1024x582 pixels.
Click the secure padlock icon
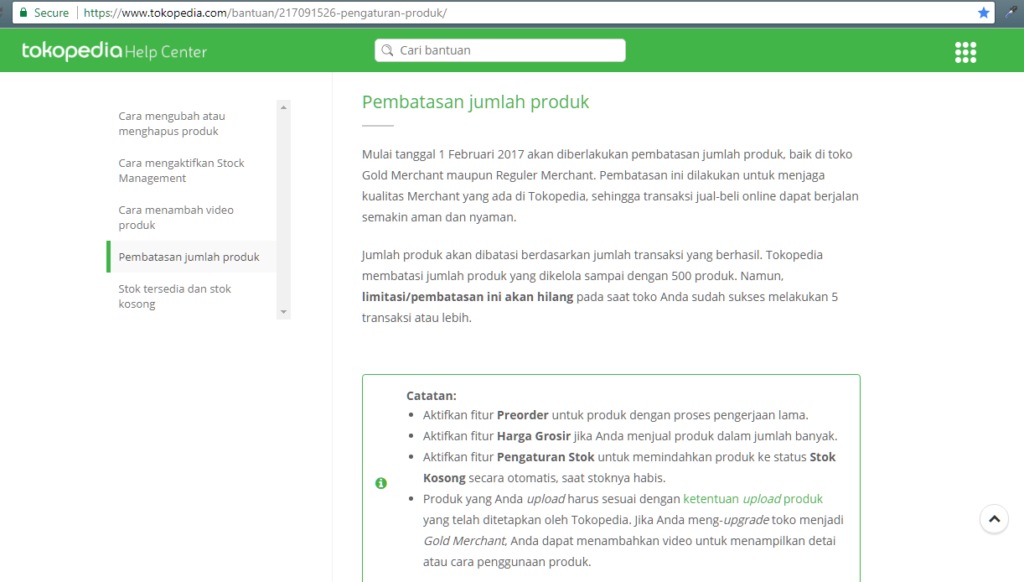tap(24, 12)
